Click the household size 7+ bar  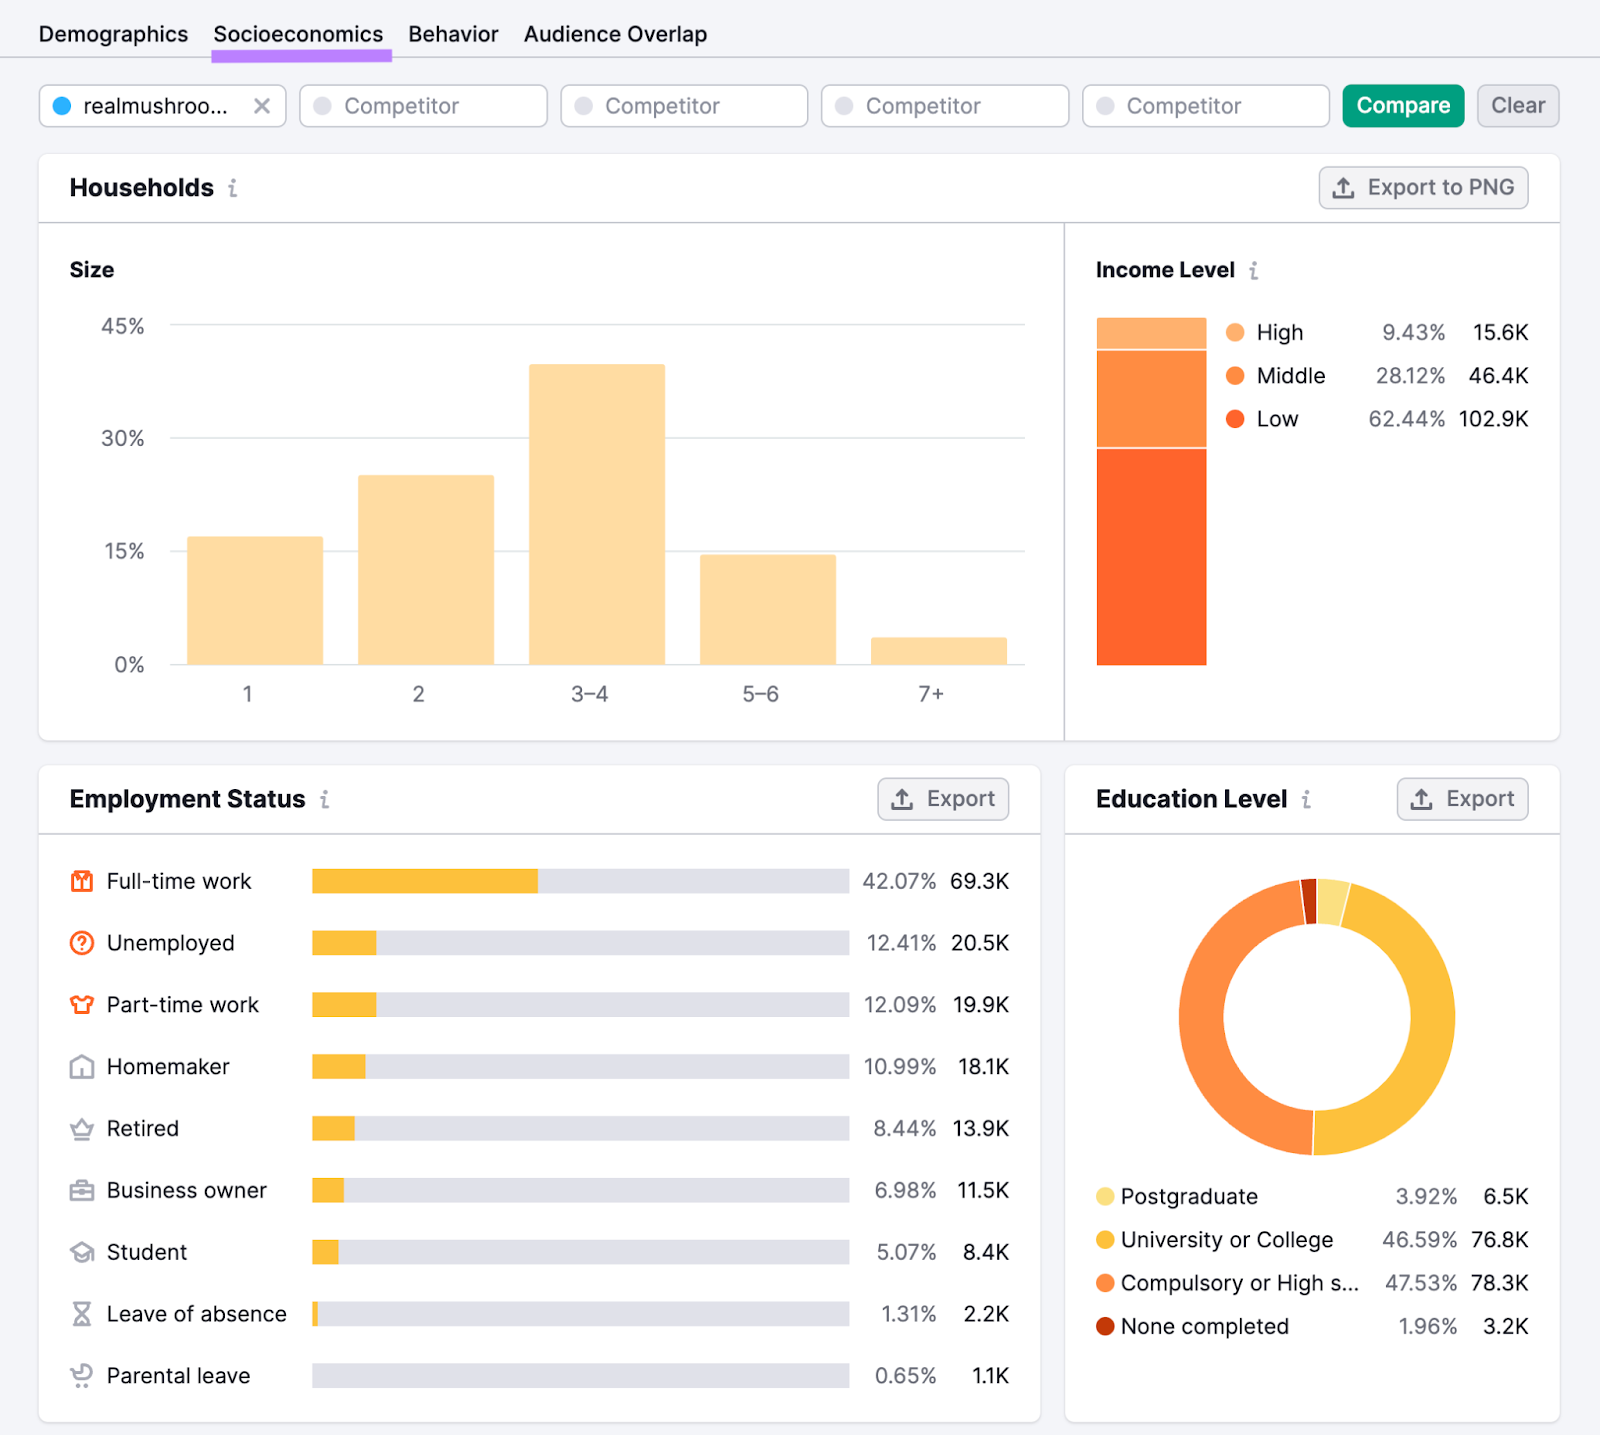tap(939, 651)
